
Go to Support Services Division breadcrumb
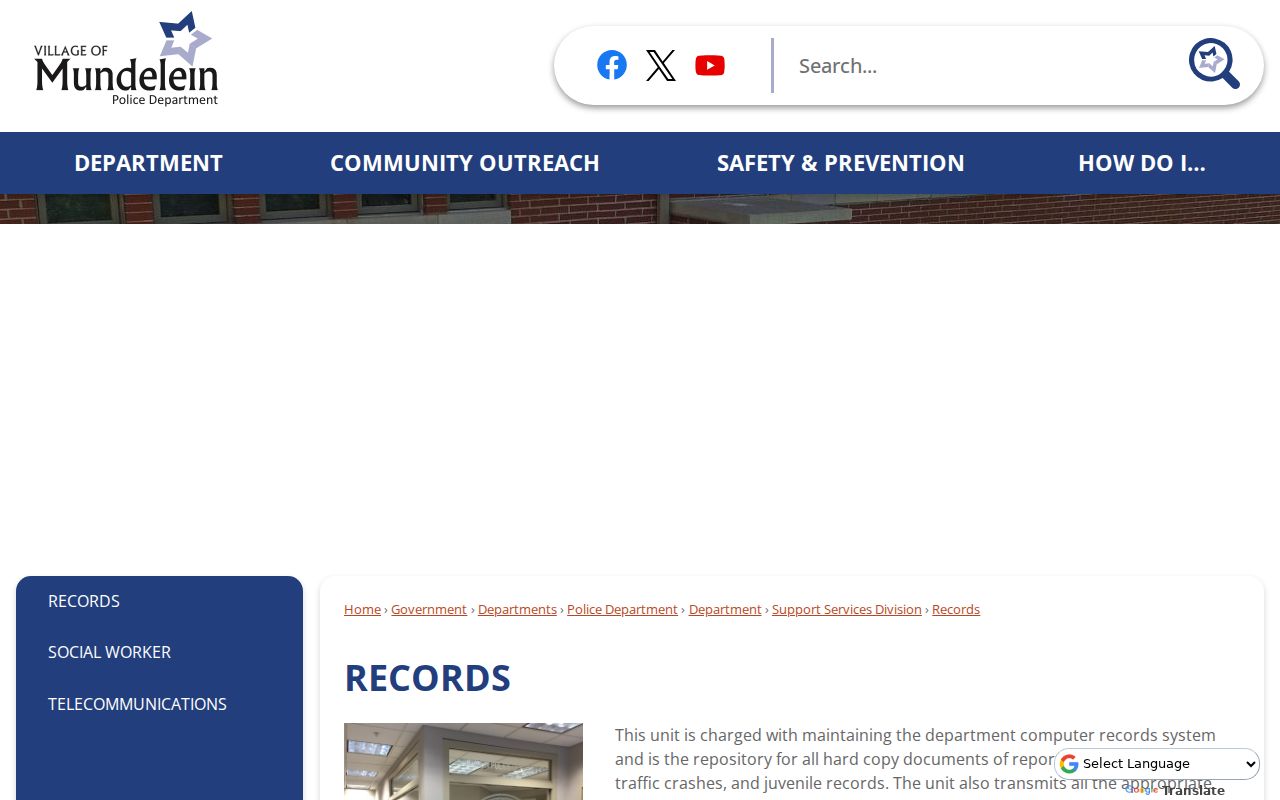(847, 609)
